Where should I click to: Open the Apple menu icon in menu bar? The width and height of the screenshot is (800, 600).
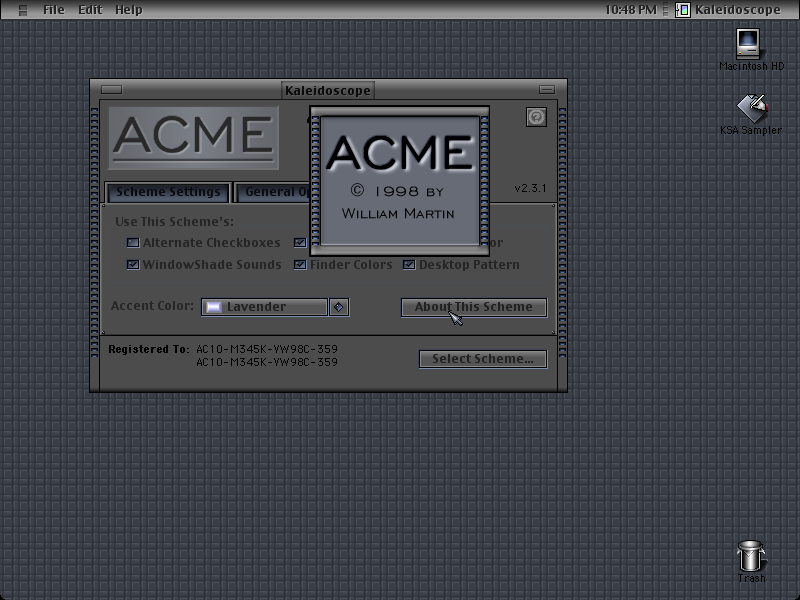(x=22, y=10)
